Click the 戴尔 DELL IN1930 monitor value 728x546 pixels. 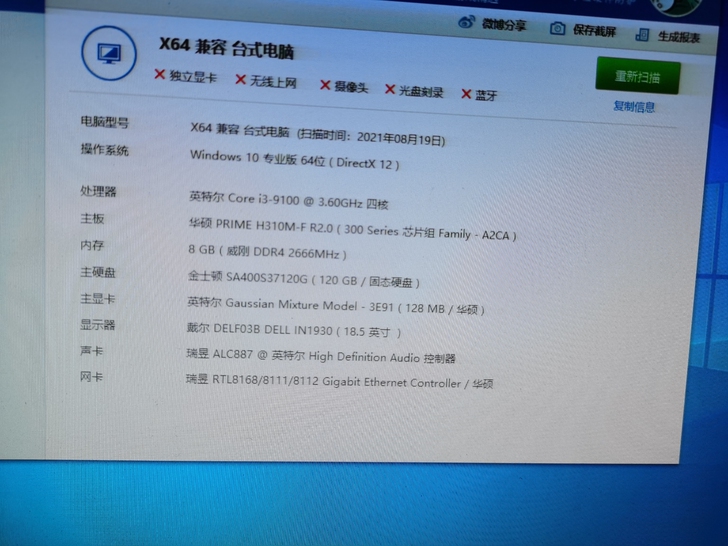tap(293, 331)
